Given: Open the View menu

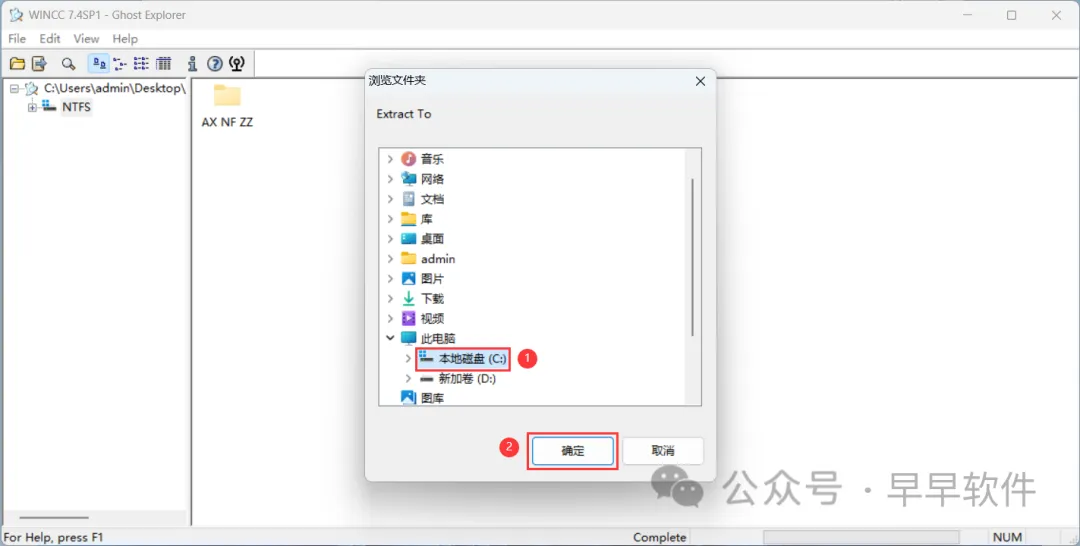Looking at the screenshot, I should [86, 39].
